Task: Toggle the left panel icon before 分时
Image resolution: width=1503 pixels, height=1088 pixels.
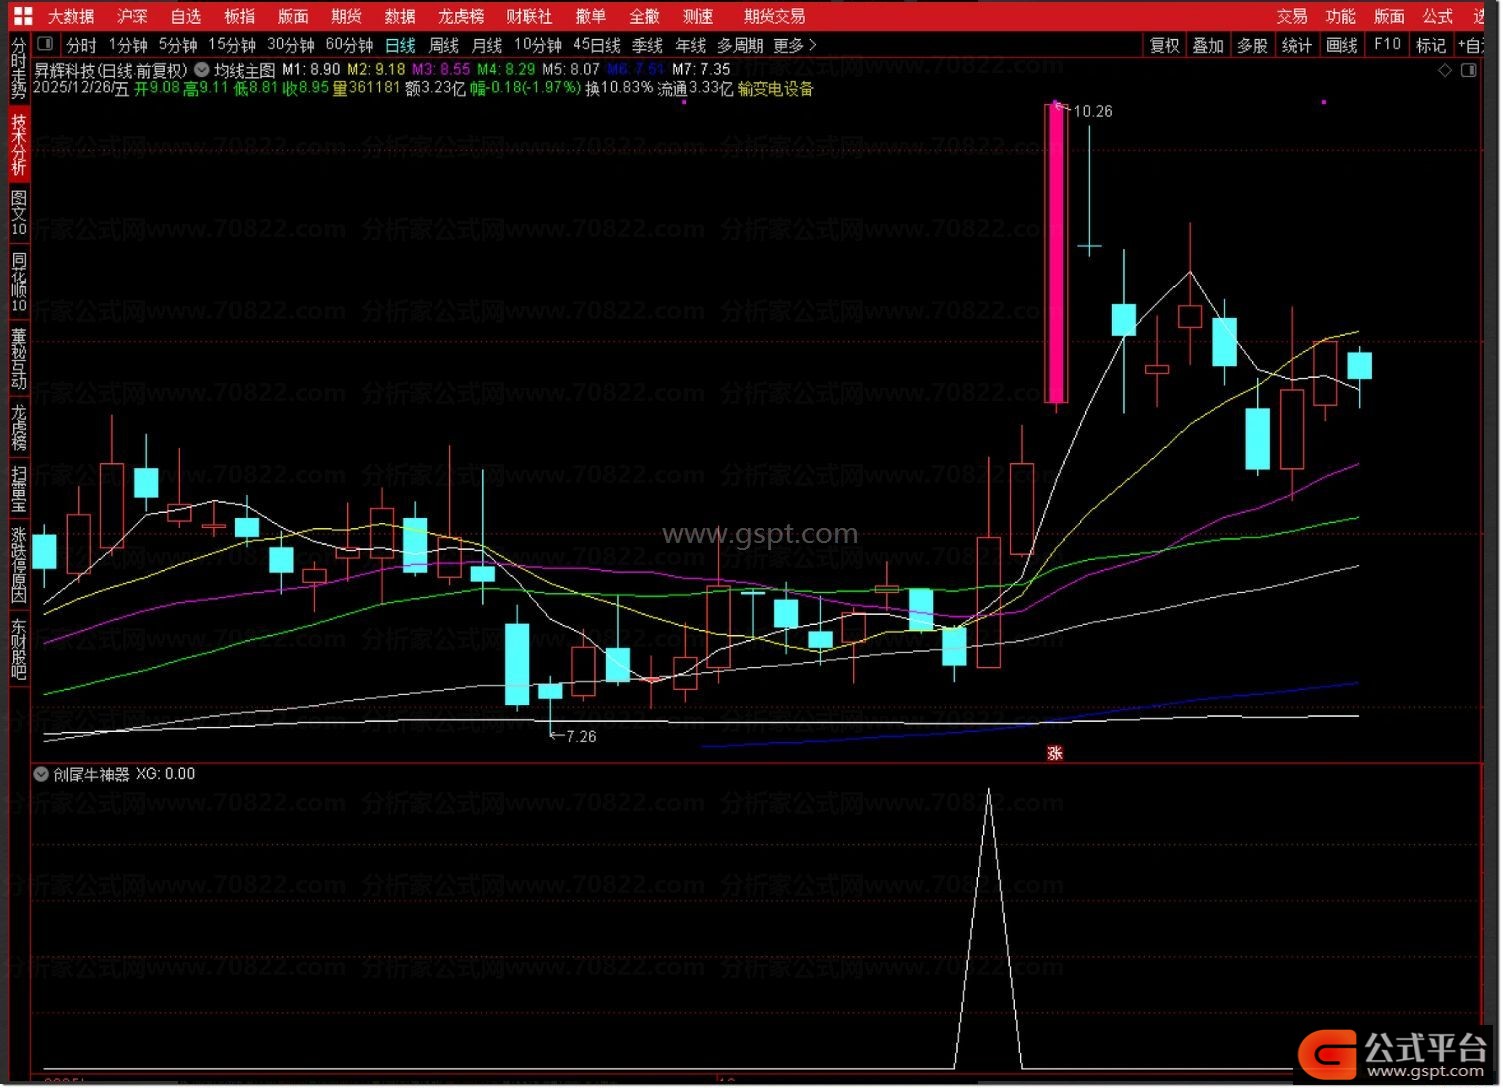Action: pyautogui.click(x=45, y=45)
